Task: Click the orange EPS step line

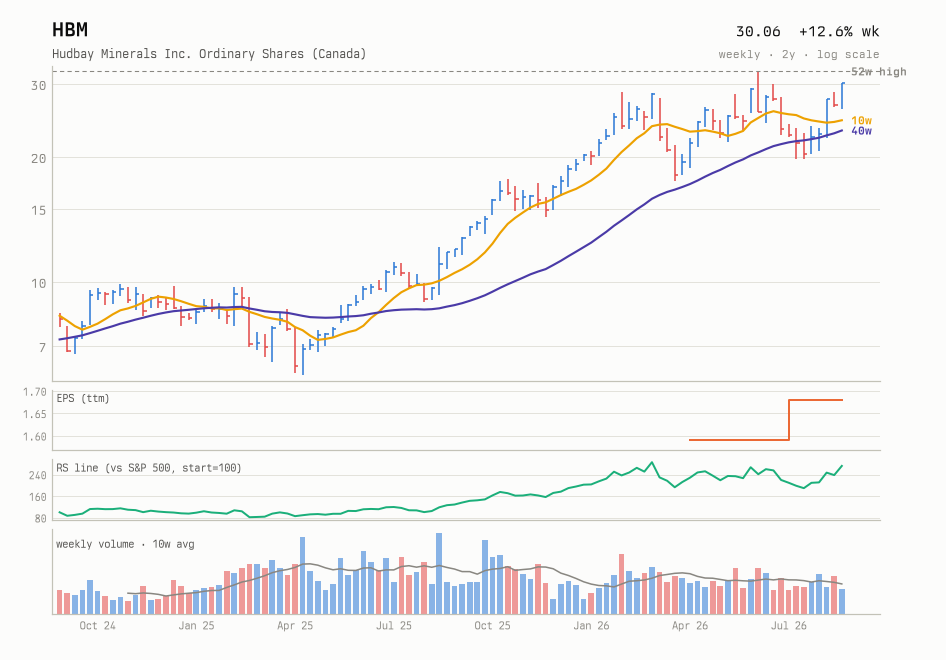Action: (x=766, y=420)
